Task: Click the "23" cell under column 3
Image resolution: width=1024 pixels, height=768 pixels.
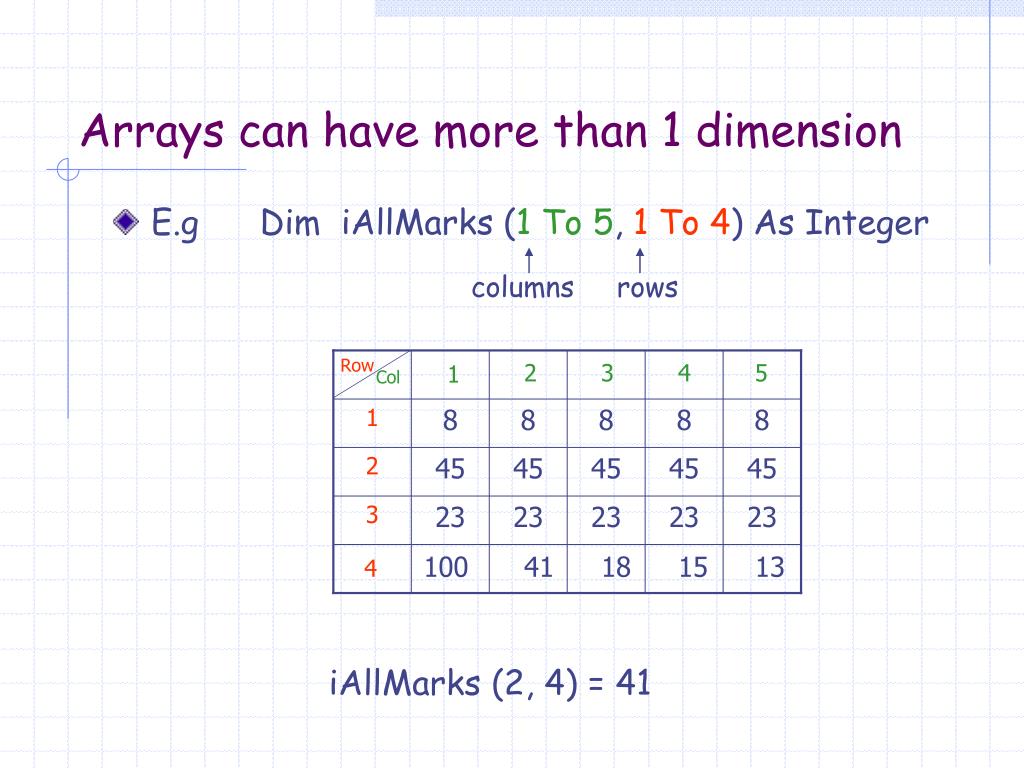Action: (x=606, y=518)
